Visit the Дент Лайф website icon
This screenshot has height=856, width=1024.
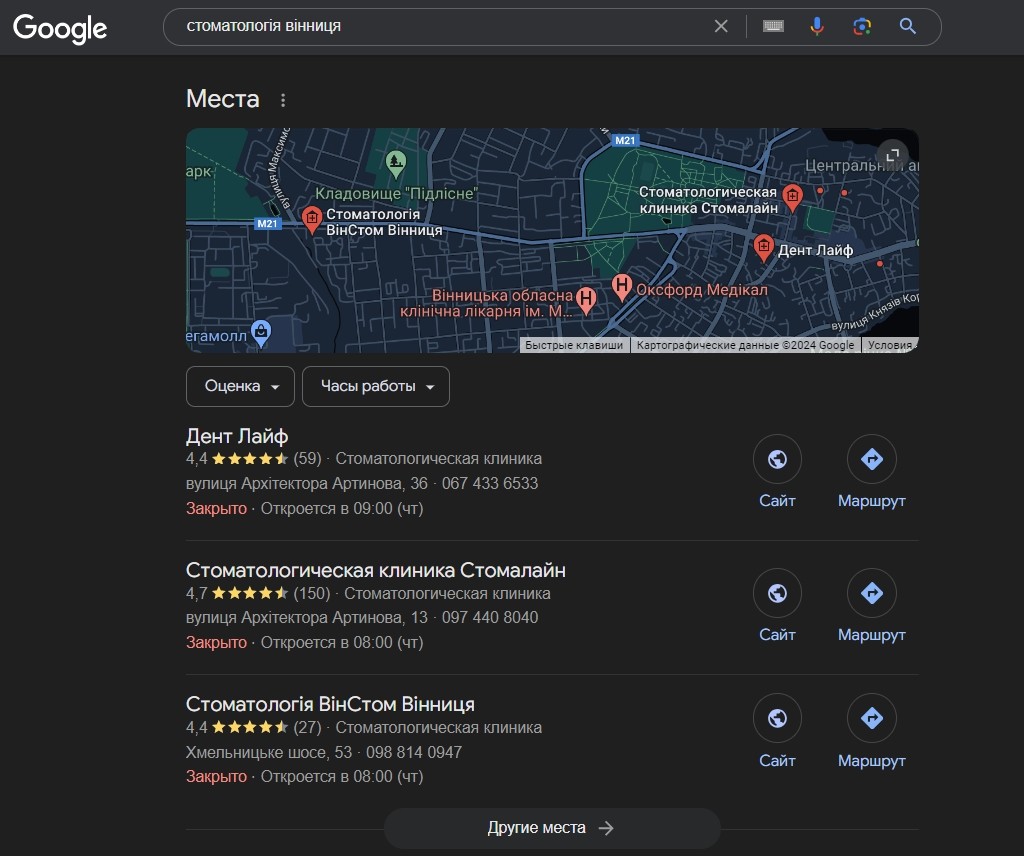coord(777,459)
